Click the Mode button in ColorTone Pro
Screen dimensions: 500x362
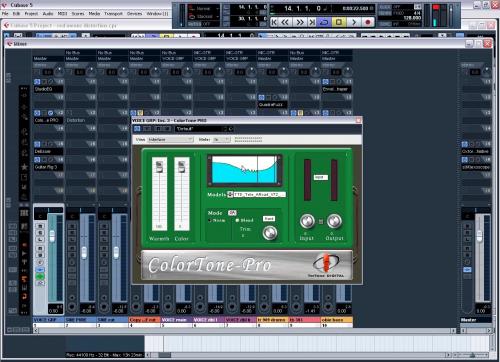point(232,213)
